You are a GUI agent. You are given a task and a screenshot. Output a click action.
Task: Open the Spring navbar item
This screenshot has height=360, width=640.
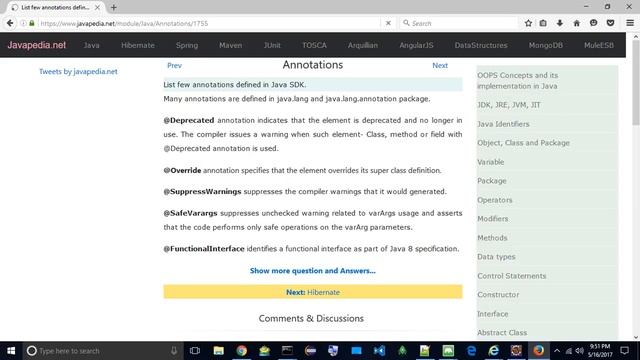(187, 45)
